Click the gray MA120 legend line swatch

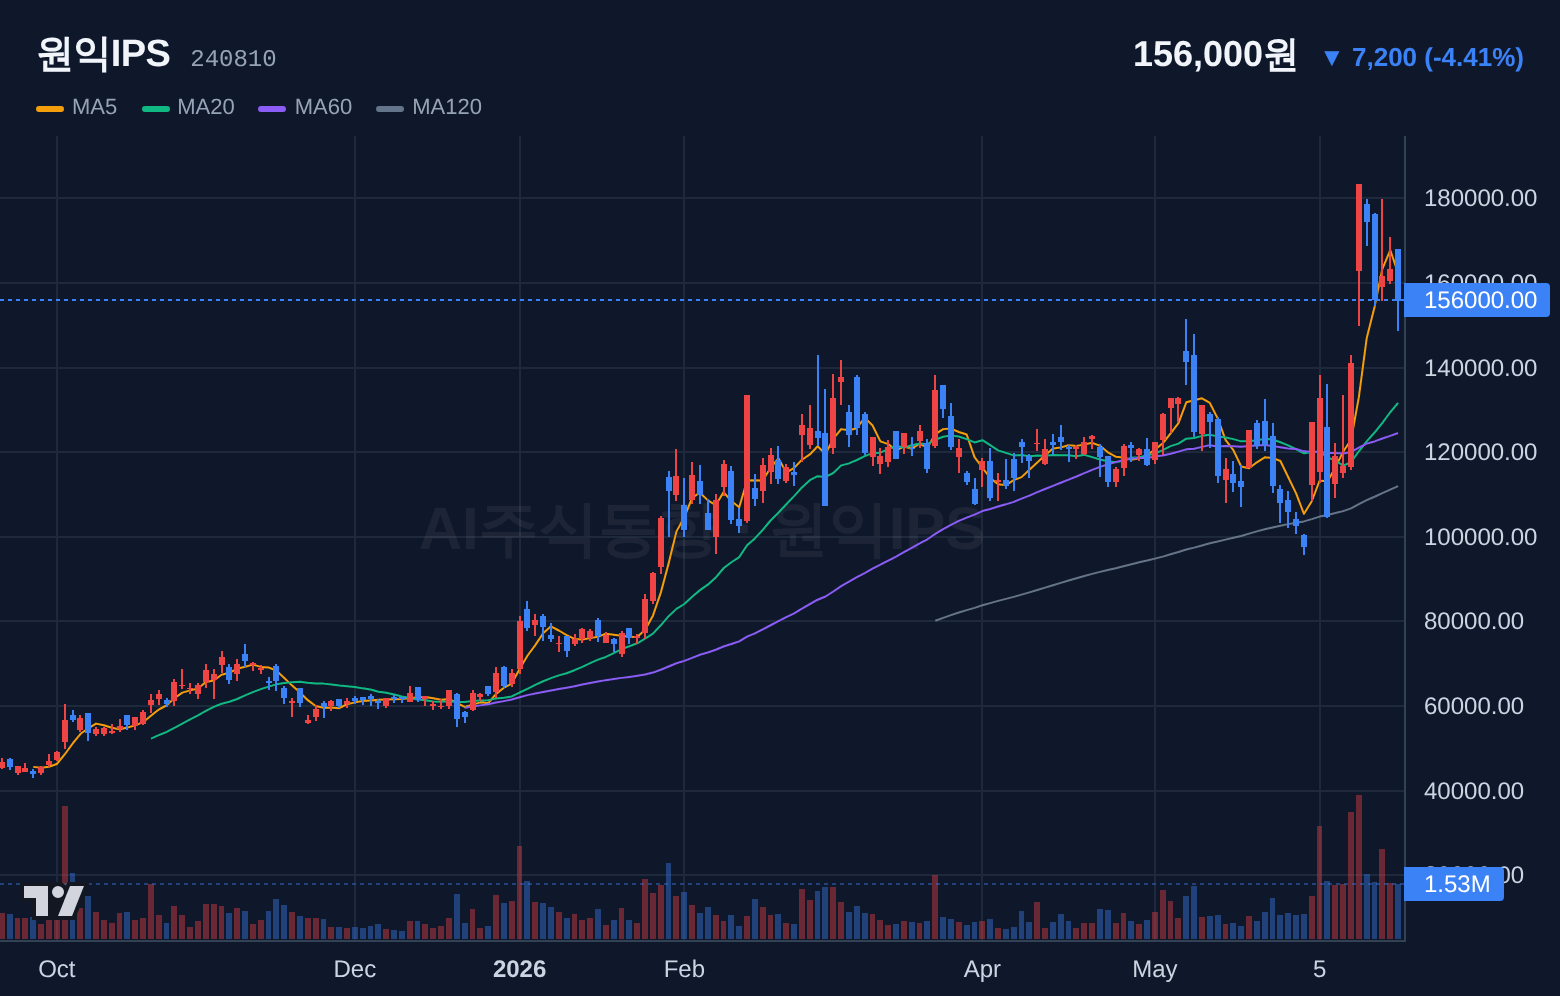[x=390, y=108]
